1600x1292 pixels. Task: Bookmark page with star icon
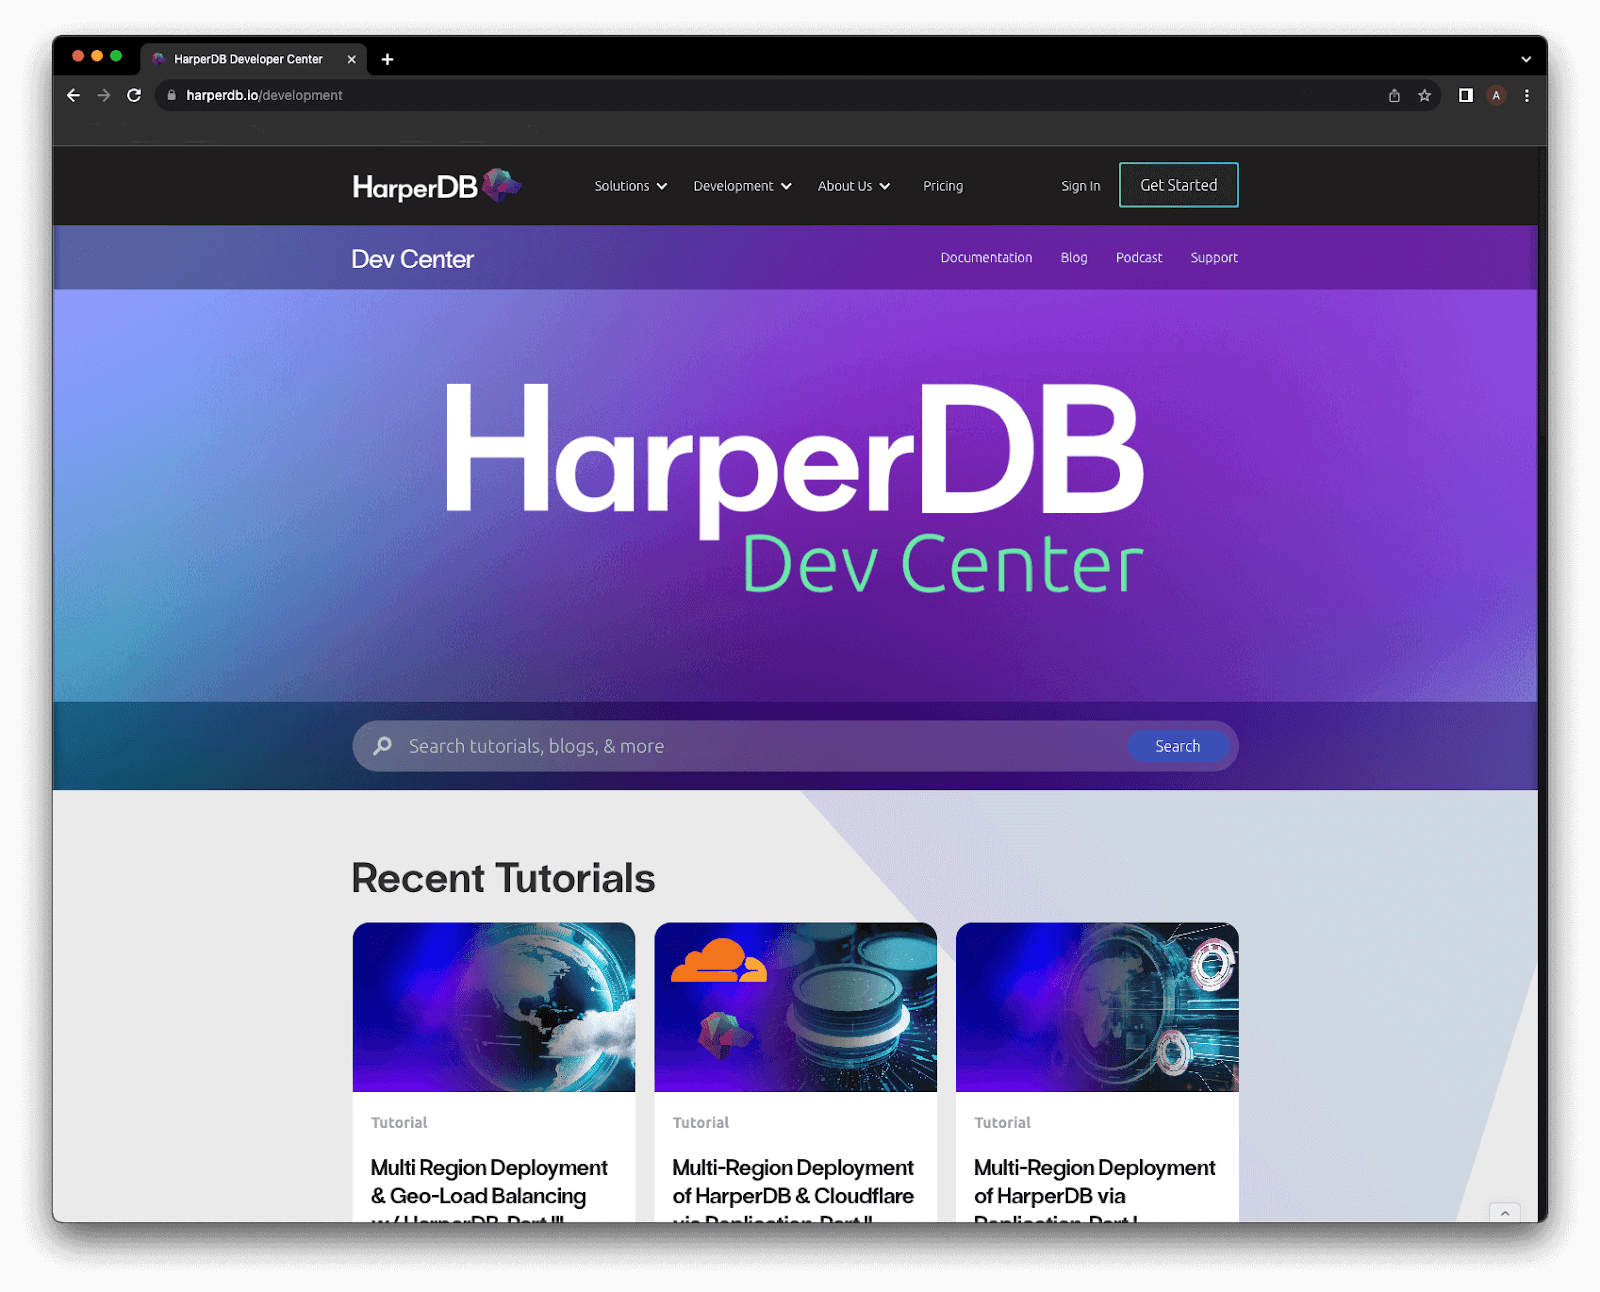(1425, 96)
